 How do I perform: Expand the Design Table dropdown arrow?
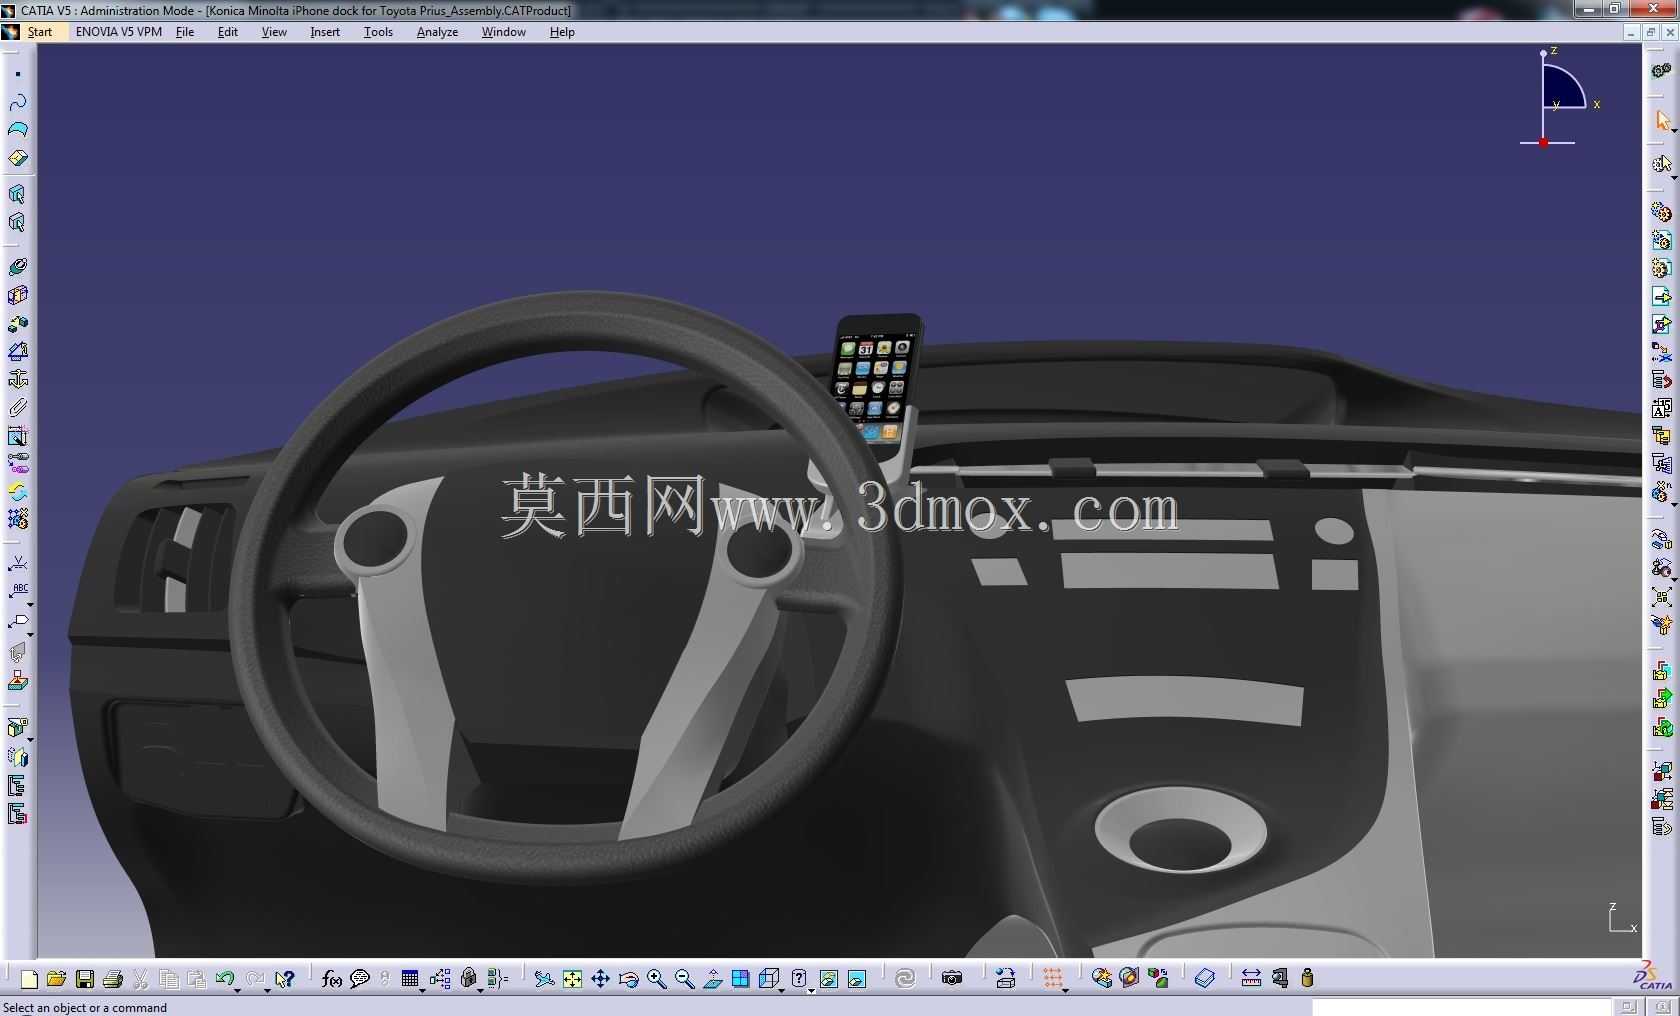(422, 990)
